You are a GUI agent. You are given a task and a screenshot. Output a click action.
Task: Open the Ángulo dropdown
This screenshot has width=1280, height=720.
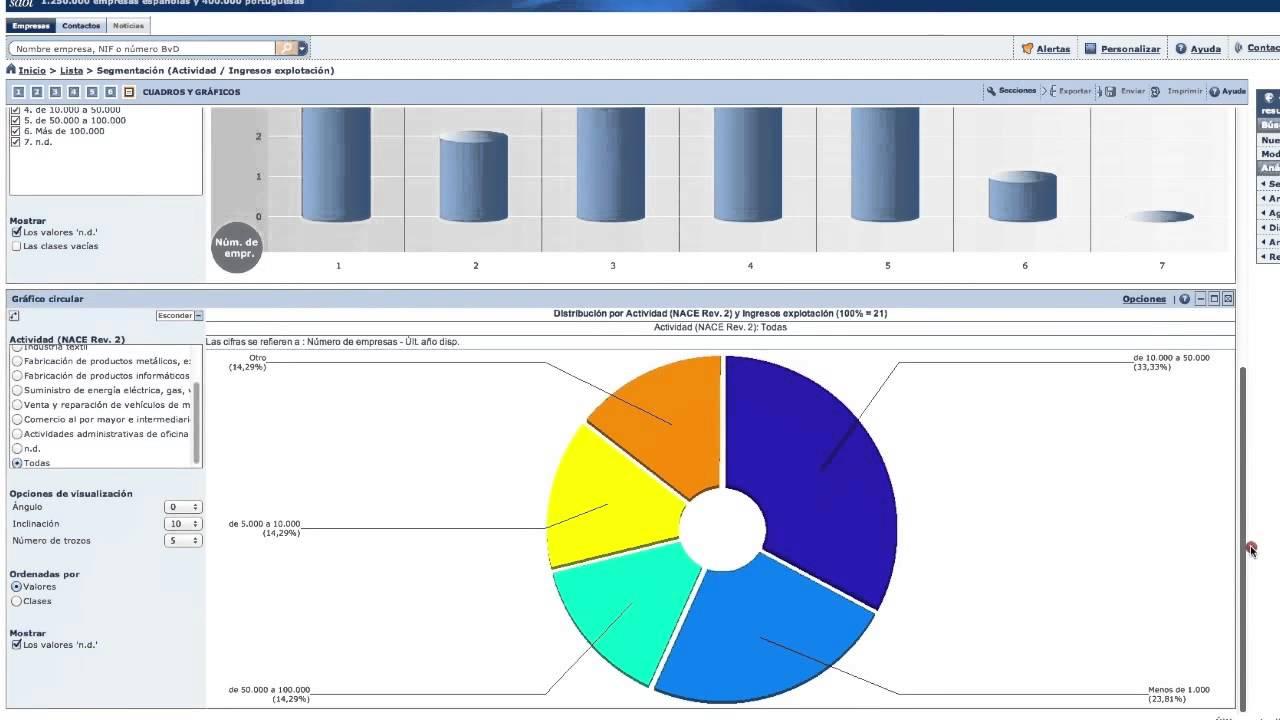click(183, 507)
